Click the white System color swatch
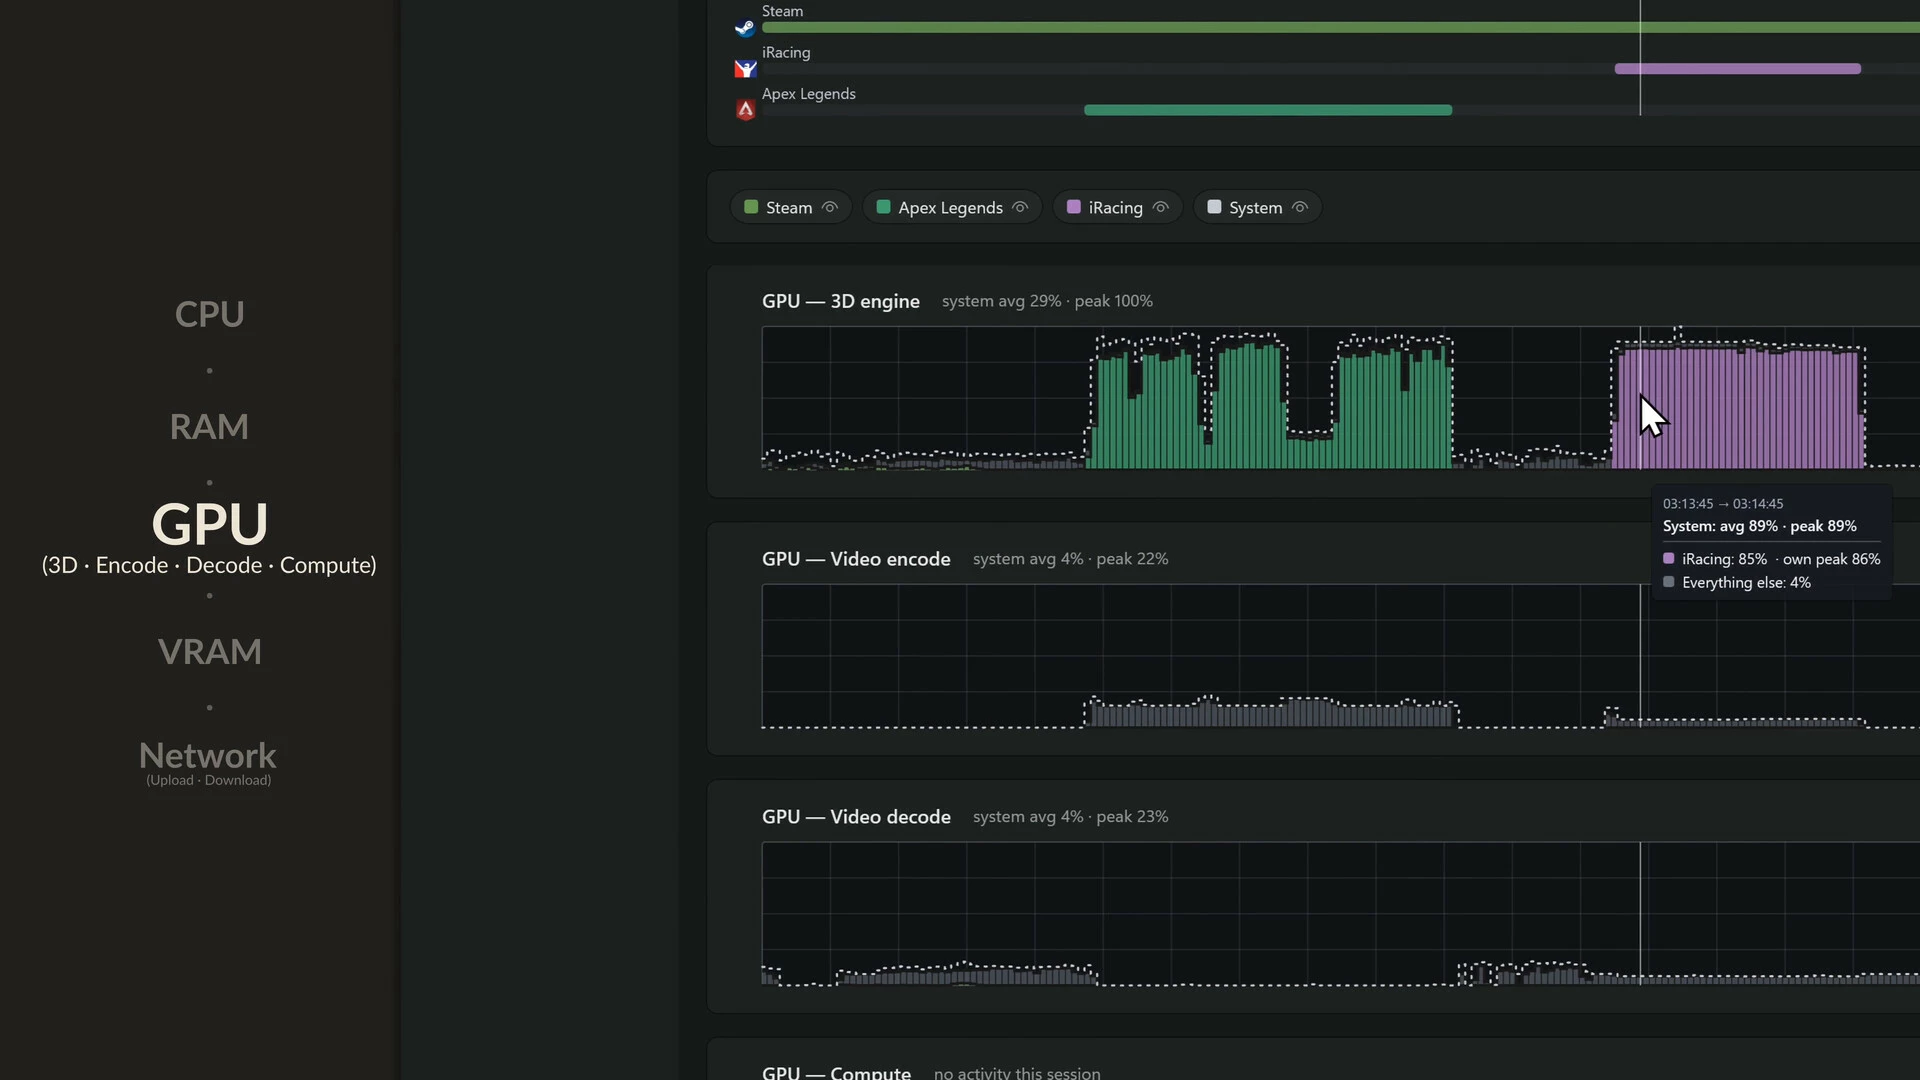 coord(1214,207)
